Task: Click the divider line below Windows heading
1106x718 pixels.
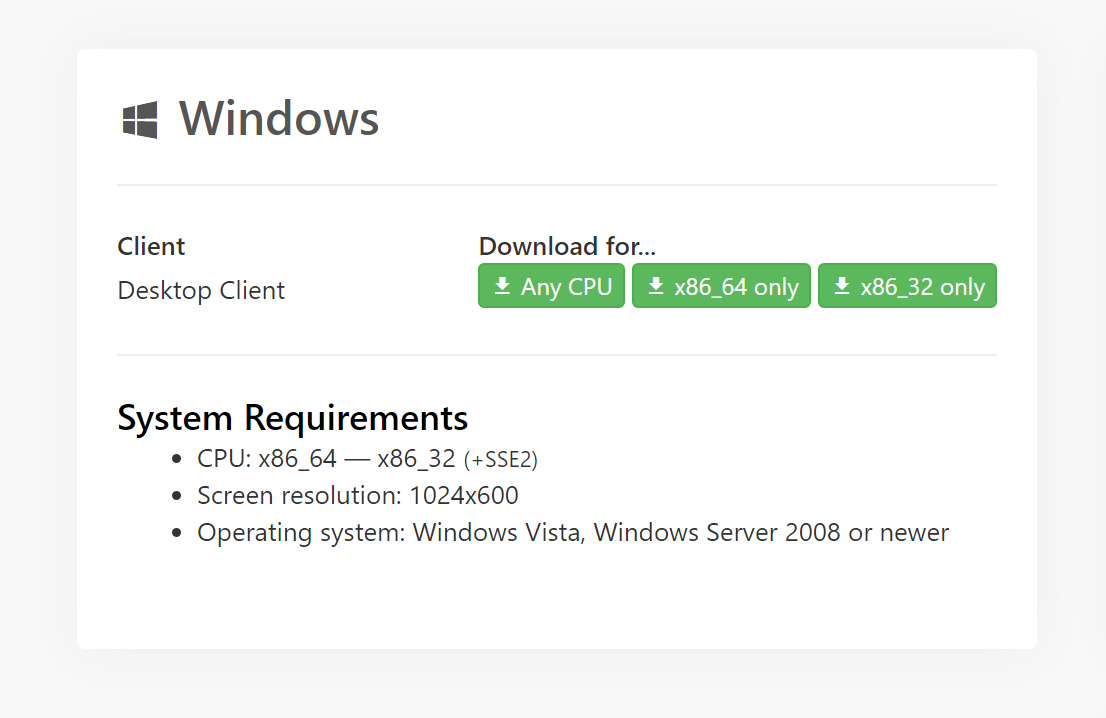Action: click(556, 185)
